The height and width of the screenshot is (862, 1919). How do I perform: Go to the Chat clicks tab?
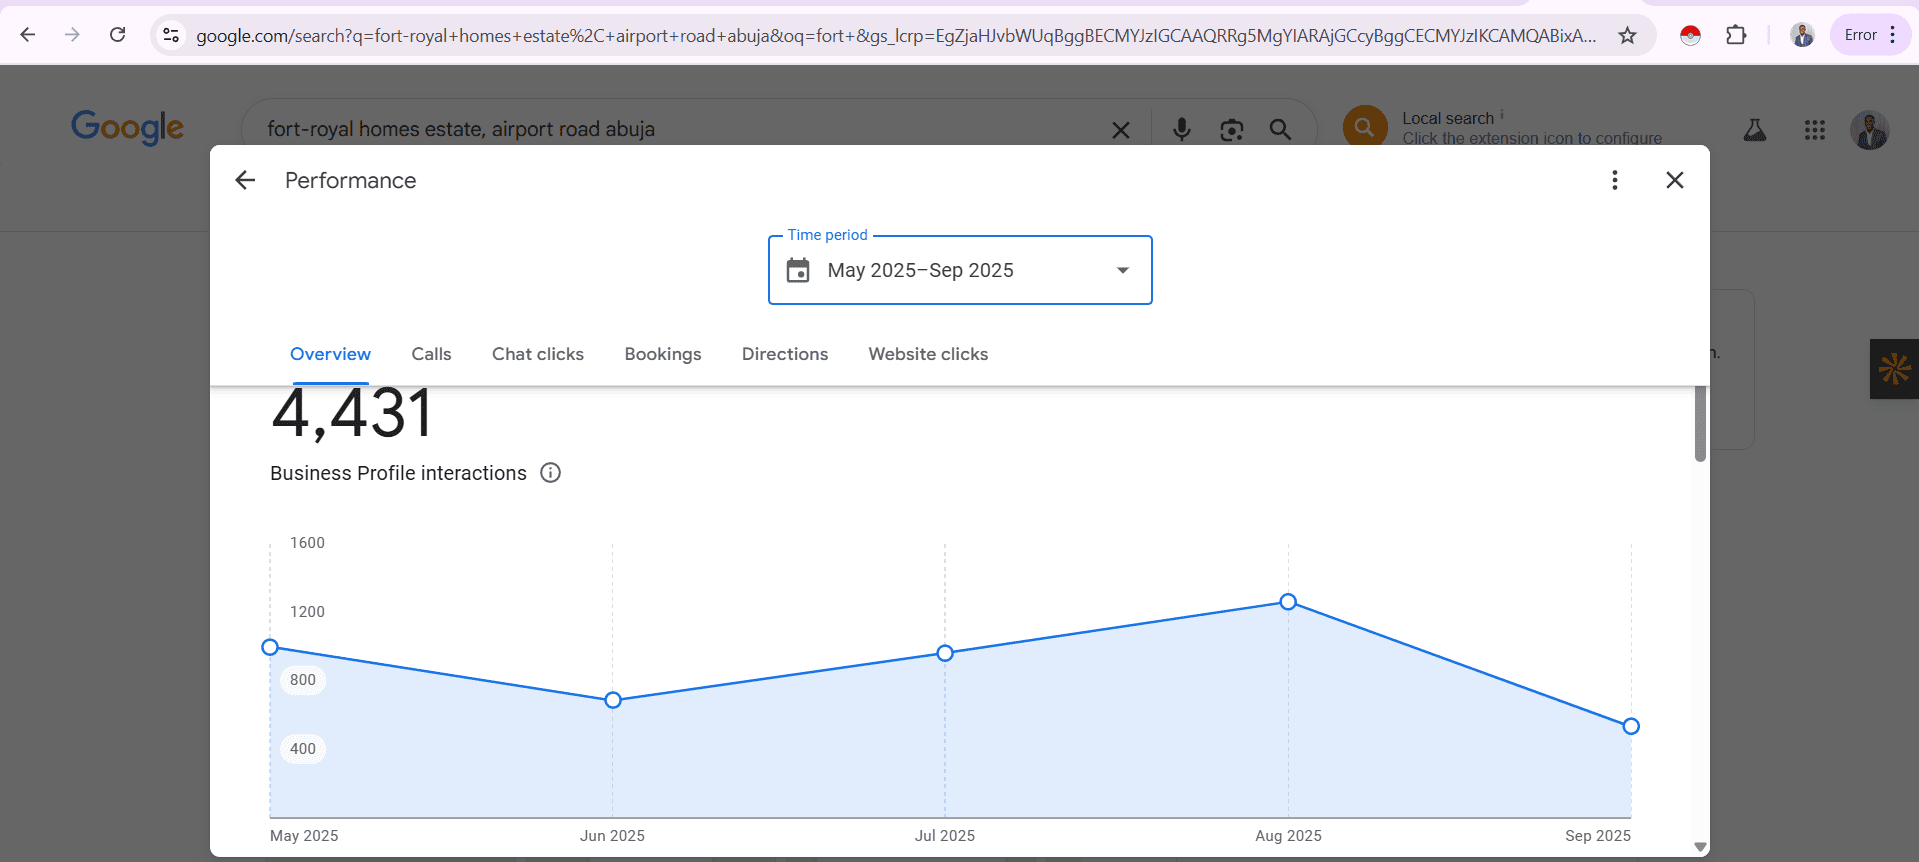(537, 354)
